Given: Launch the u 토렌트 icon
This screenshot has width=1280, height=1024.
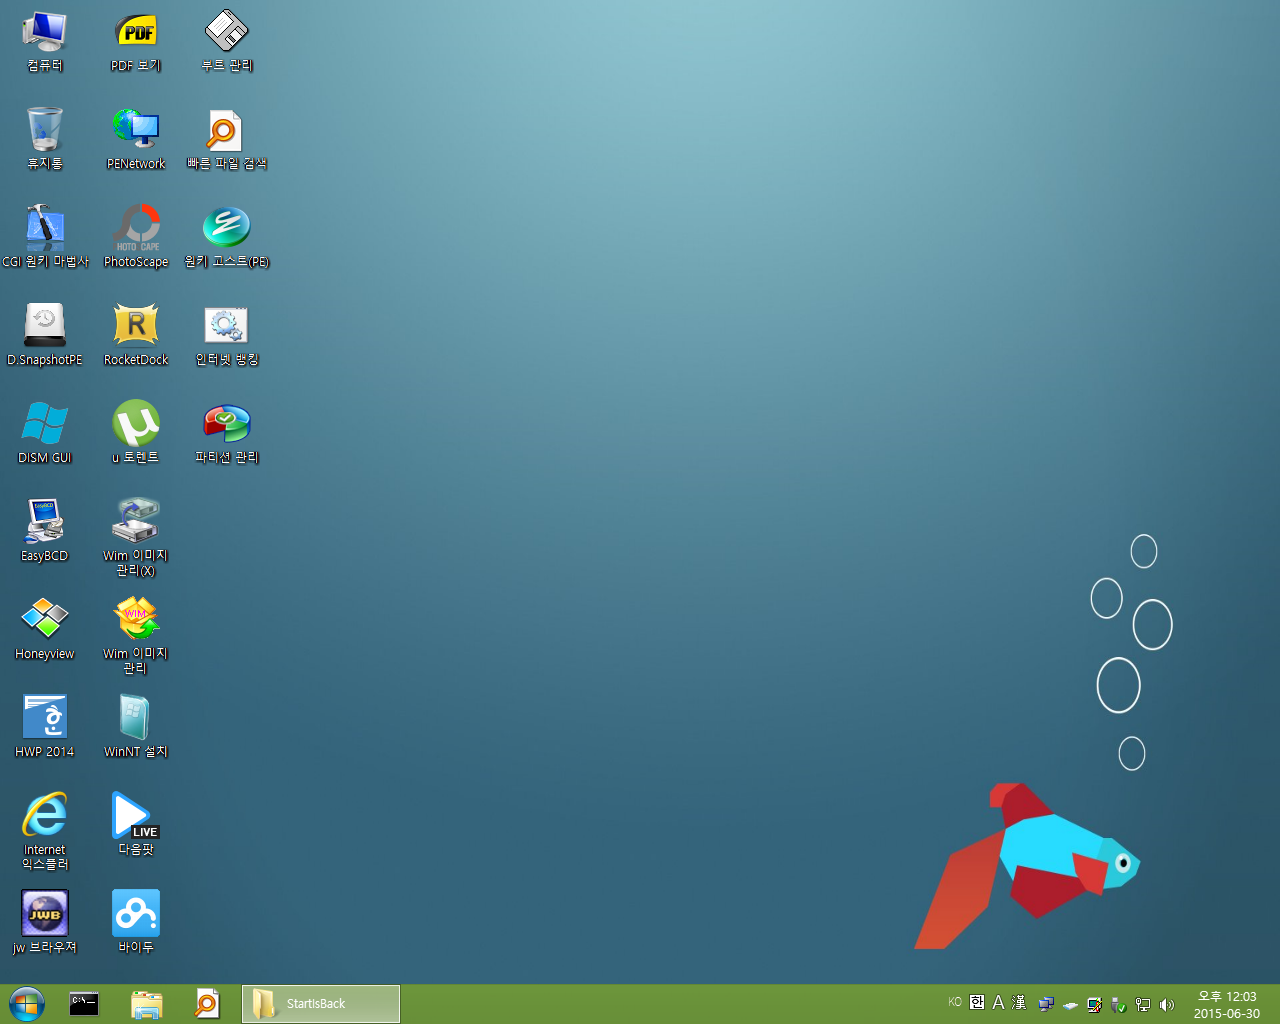Looking at the screenshot, I should [x=136, y=433].
